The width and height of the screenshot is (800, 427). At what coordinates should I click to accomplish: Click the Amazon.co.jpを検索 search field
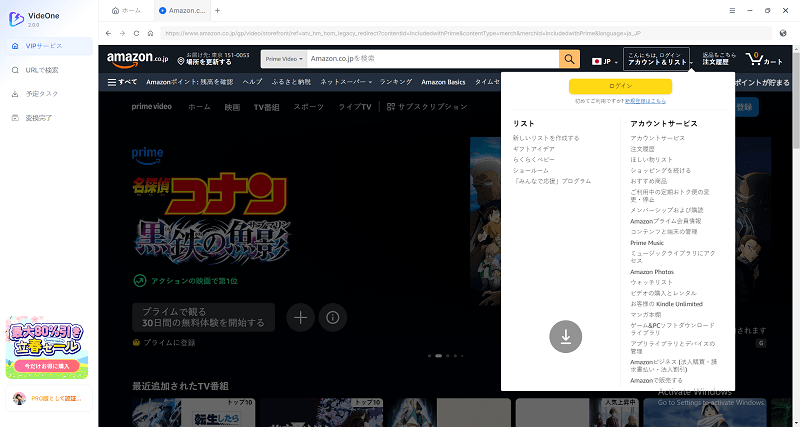433,59
